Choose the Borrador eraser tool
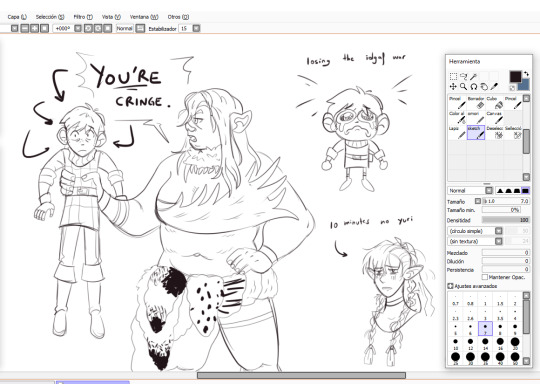This screenshot has width=540, height=384. pos(476,103)
